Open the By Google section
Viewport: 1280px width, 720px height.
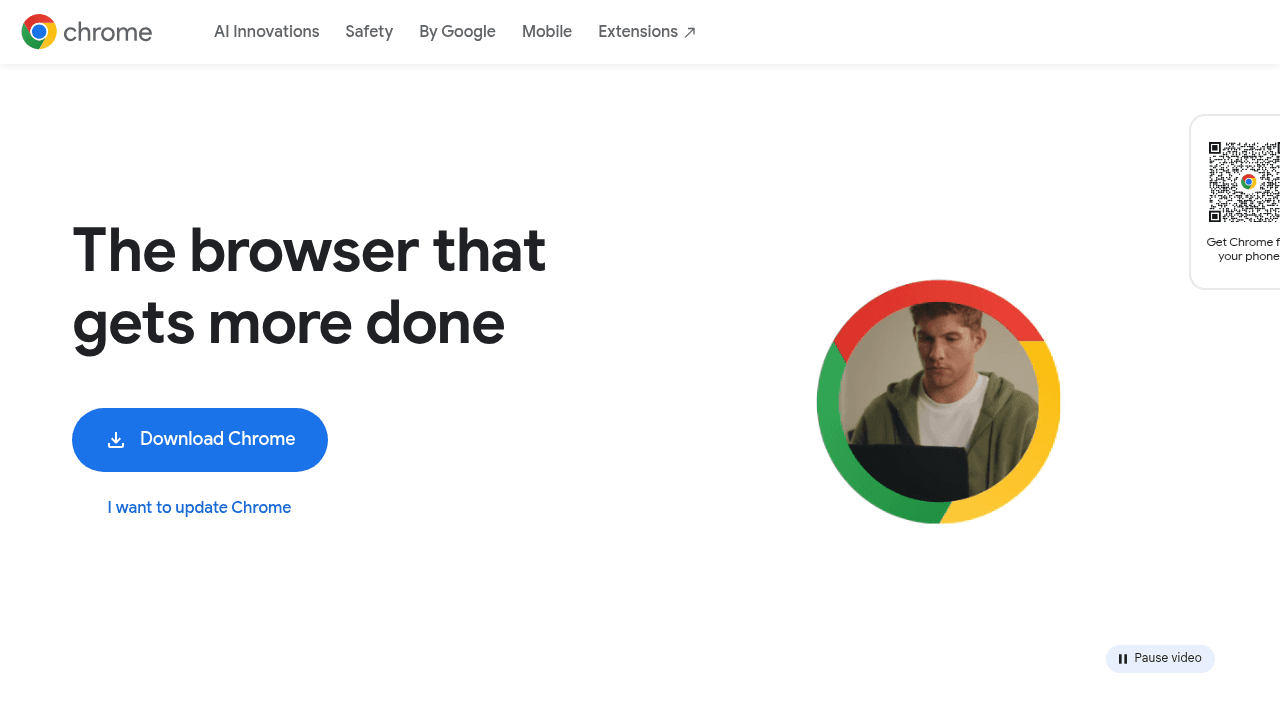pos(457,32)
